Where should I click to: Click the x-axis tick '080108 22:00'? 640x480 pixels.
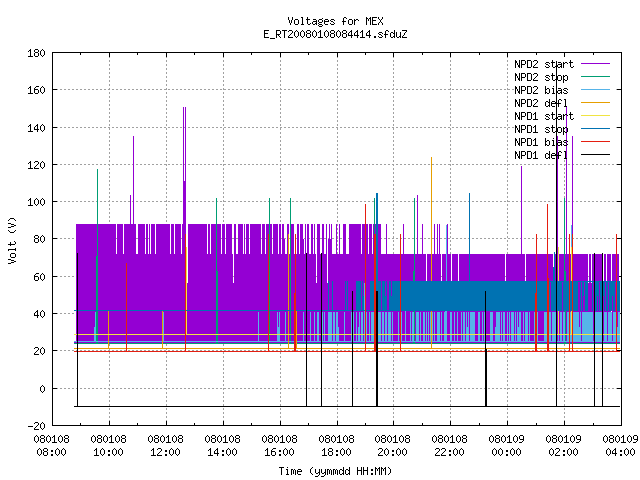click(x=449, y=446)
